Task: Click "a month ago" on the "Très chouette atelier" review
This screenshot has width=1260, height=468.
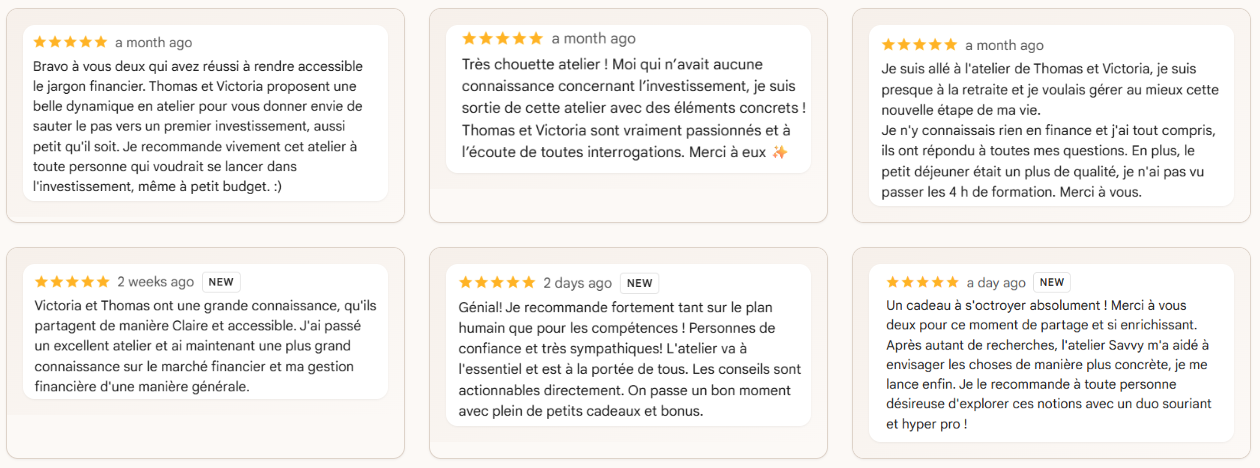Action: pos(593,38)
